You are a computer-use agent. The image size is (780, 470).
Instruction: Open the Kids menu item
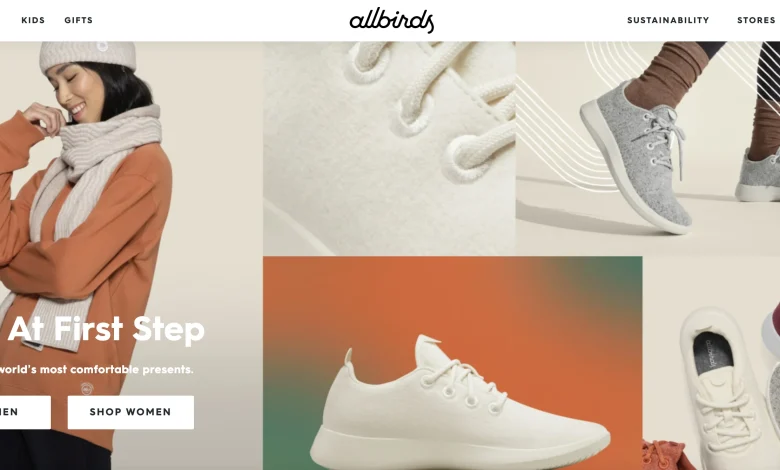point(33,20)
